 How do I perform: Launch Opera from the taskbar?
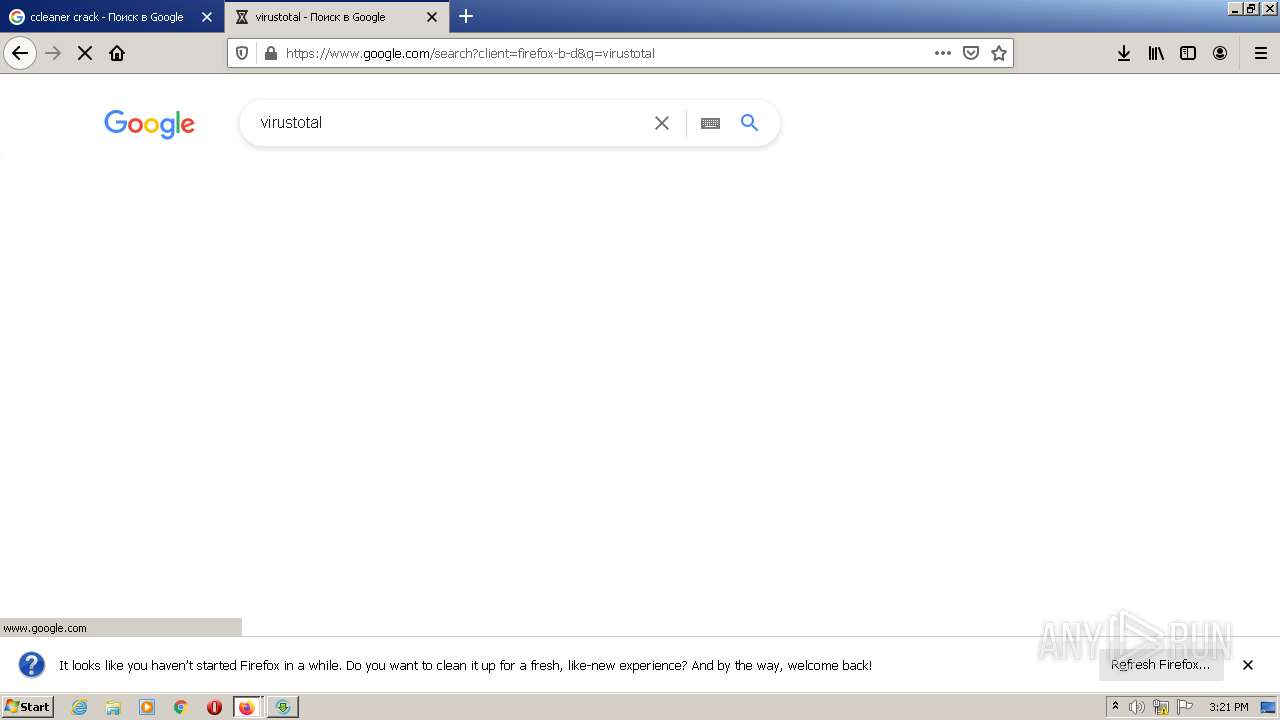pyautogui.click(x=214, y=707)
